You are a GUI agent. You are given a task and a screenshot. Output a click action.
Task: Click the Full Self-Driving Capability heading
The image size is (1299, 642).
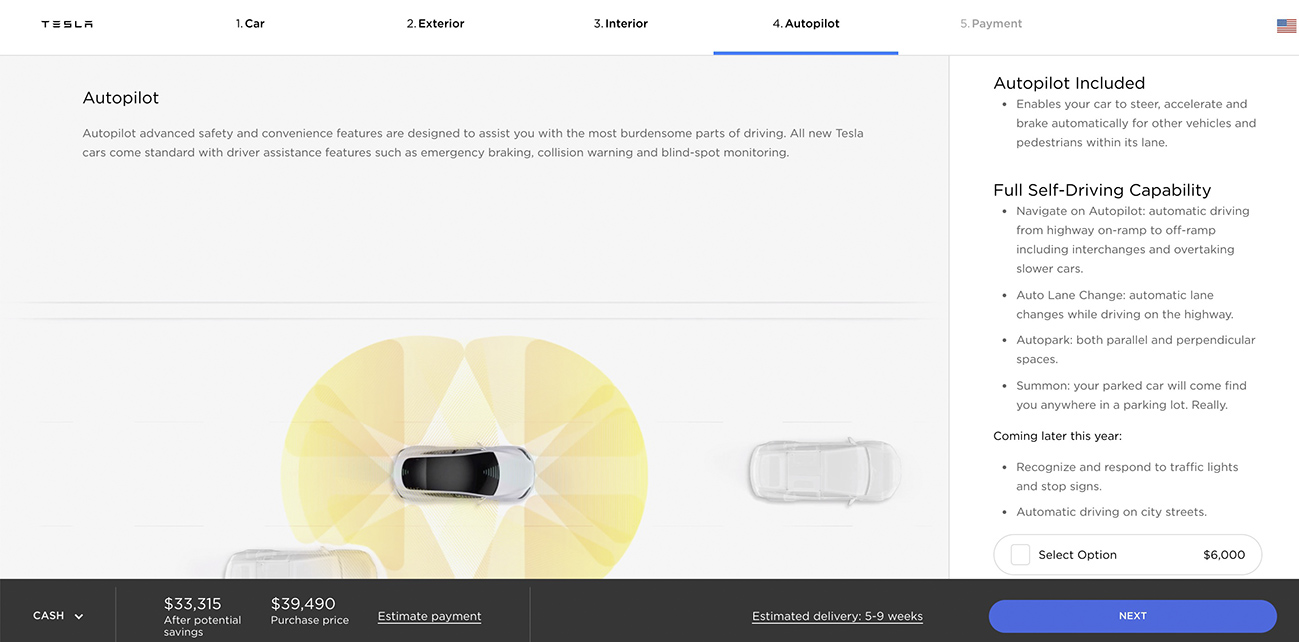(1102, 190)
